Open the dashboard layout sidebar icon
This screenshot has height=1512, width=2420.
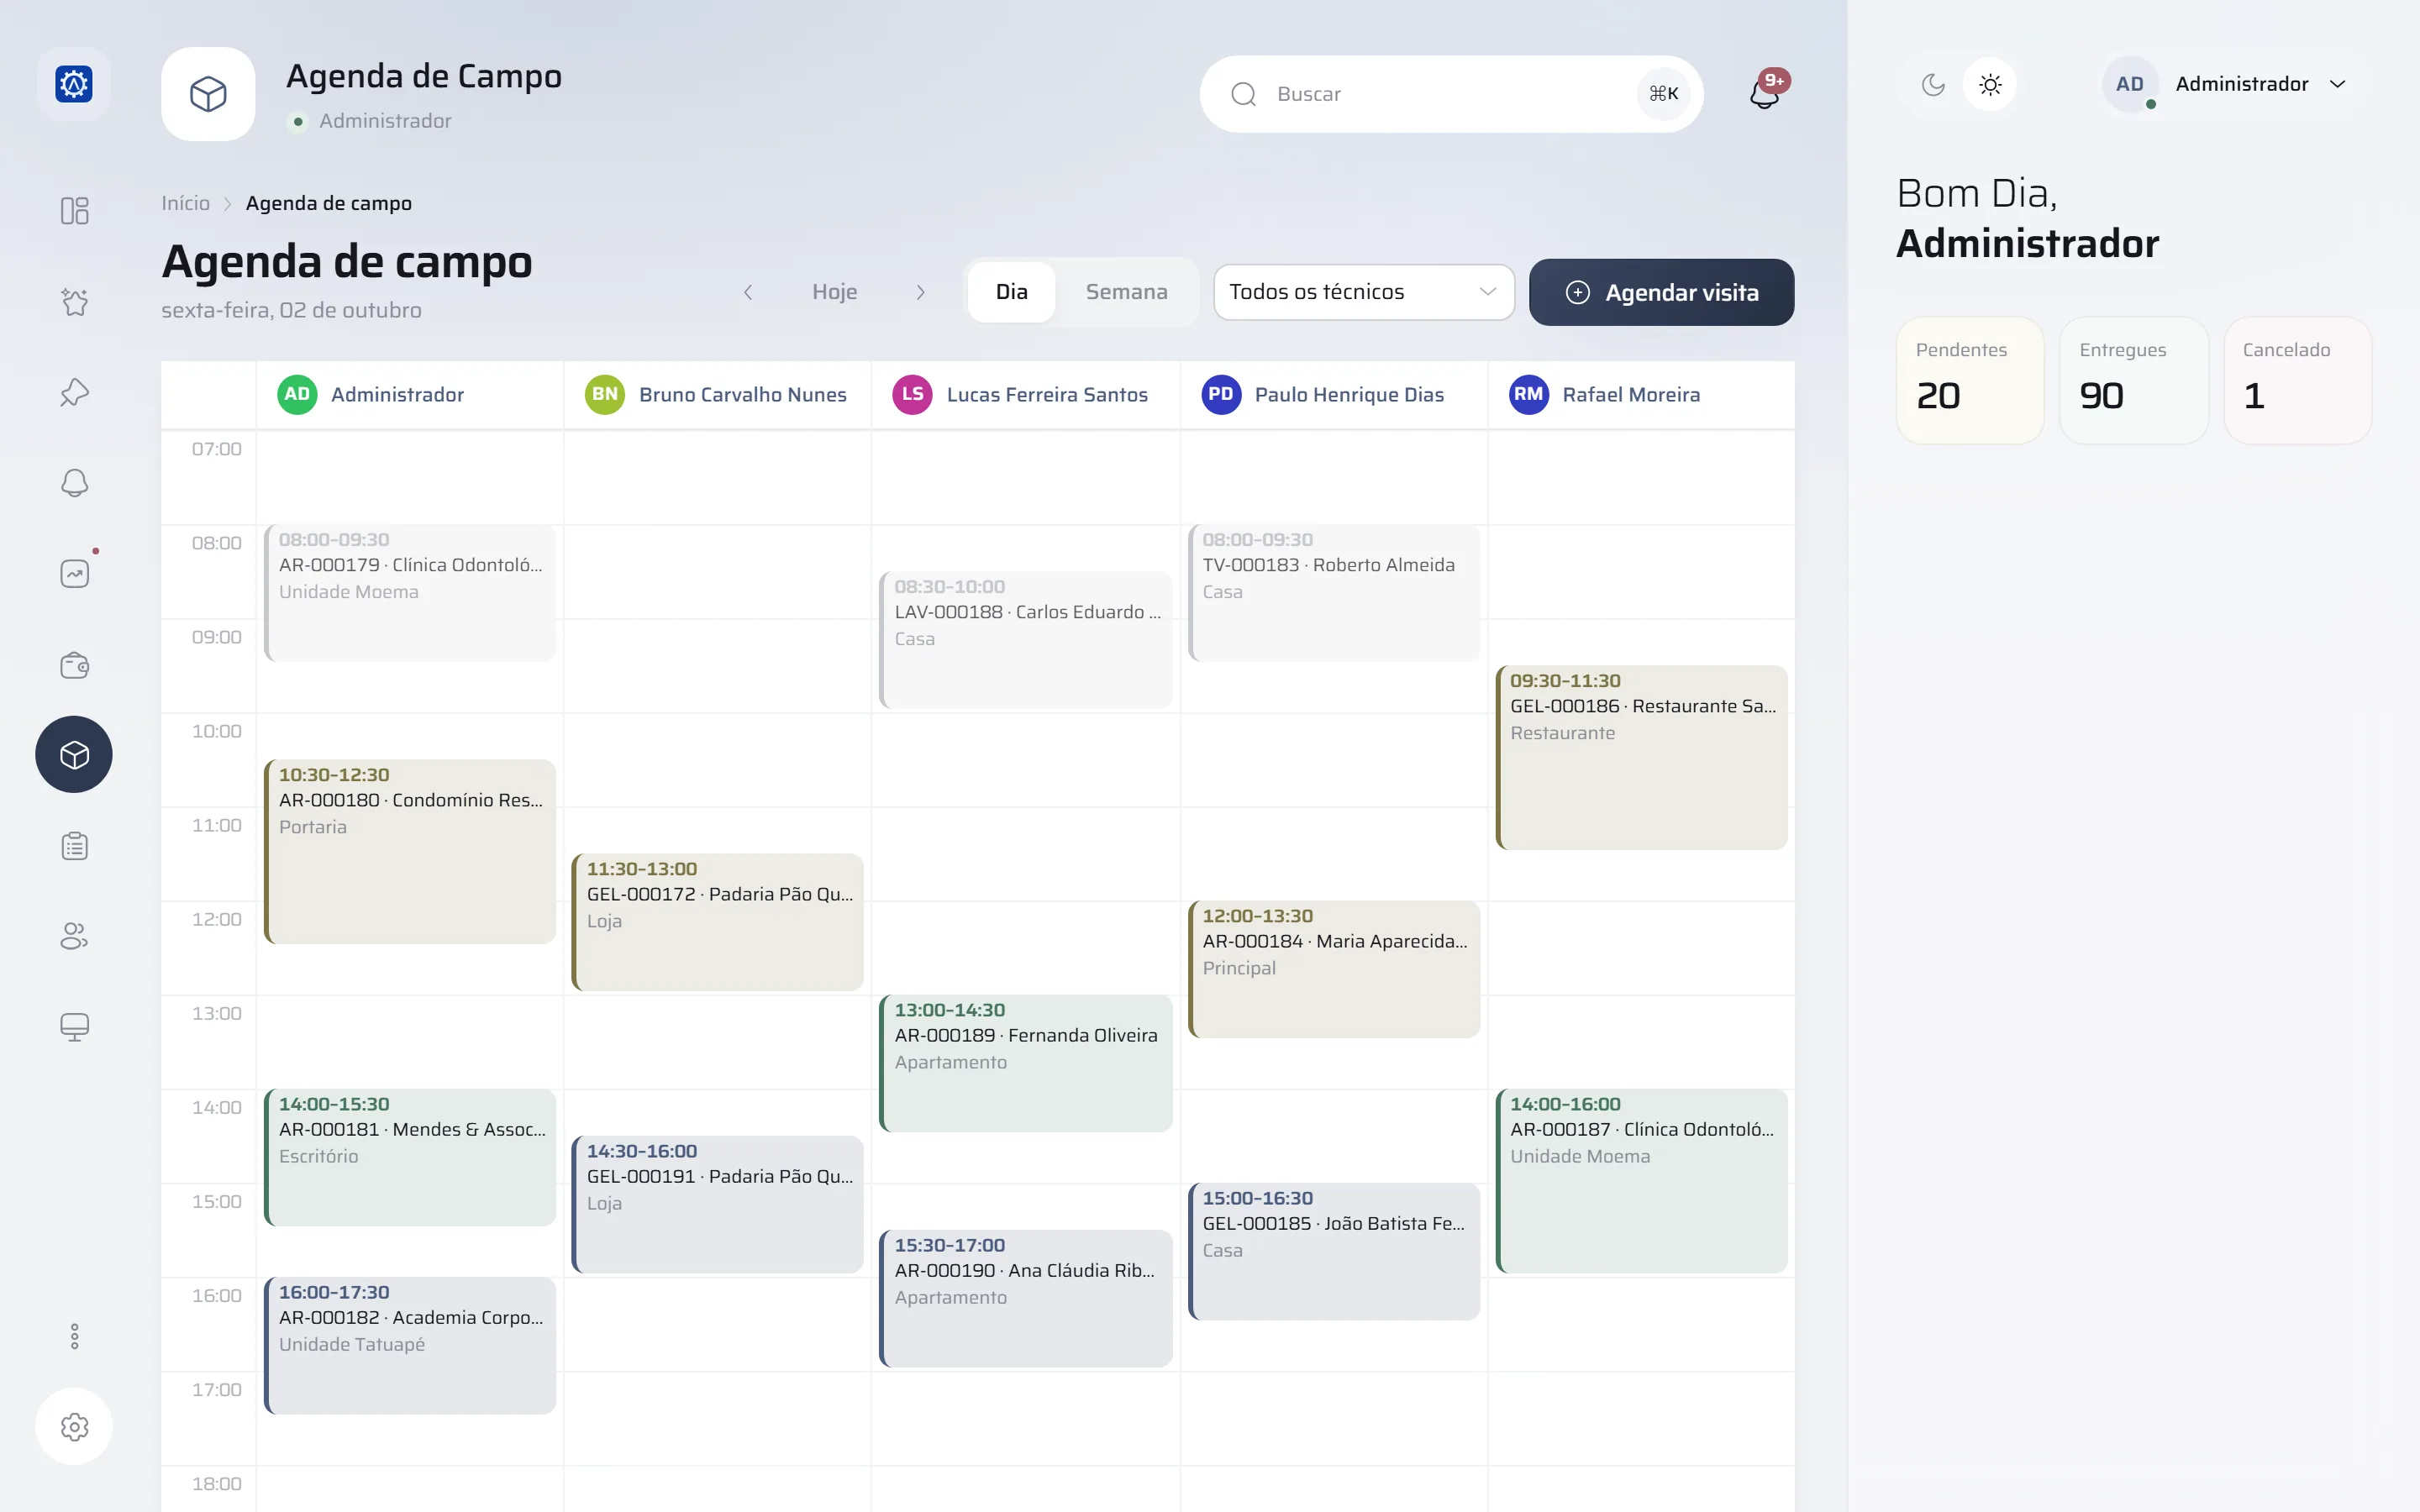pyautogui.click(x=74, y=211)
